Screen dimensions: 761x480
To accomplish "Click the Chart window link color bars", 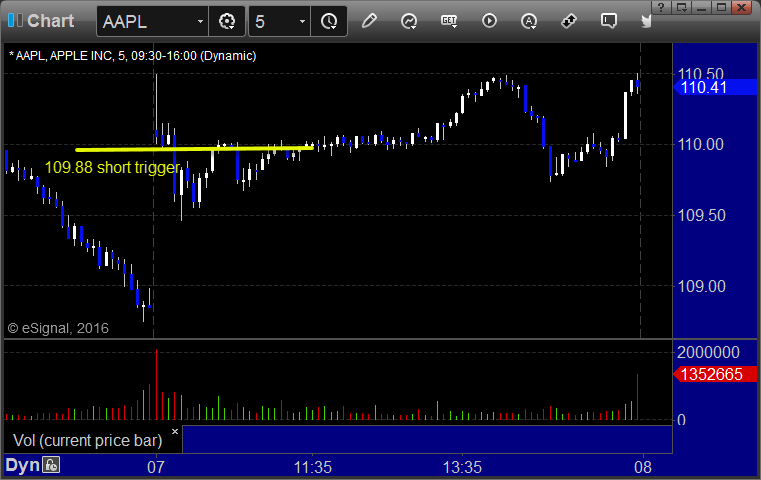I will (15, 20).
